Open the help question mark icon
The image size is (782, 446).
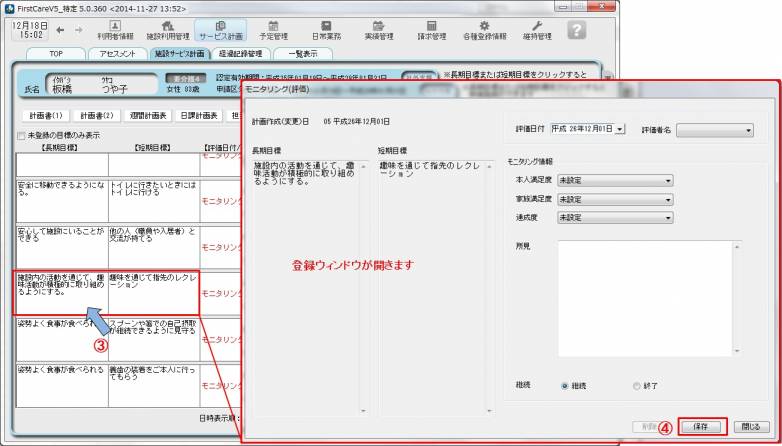[576, 30]
